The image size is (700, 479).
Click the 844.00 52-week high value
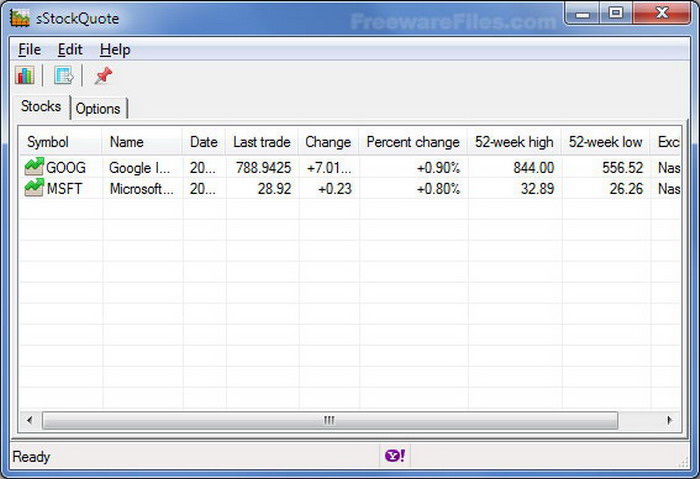[x=533, y=167]
